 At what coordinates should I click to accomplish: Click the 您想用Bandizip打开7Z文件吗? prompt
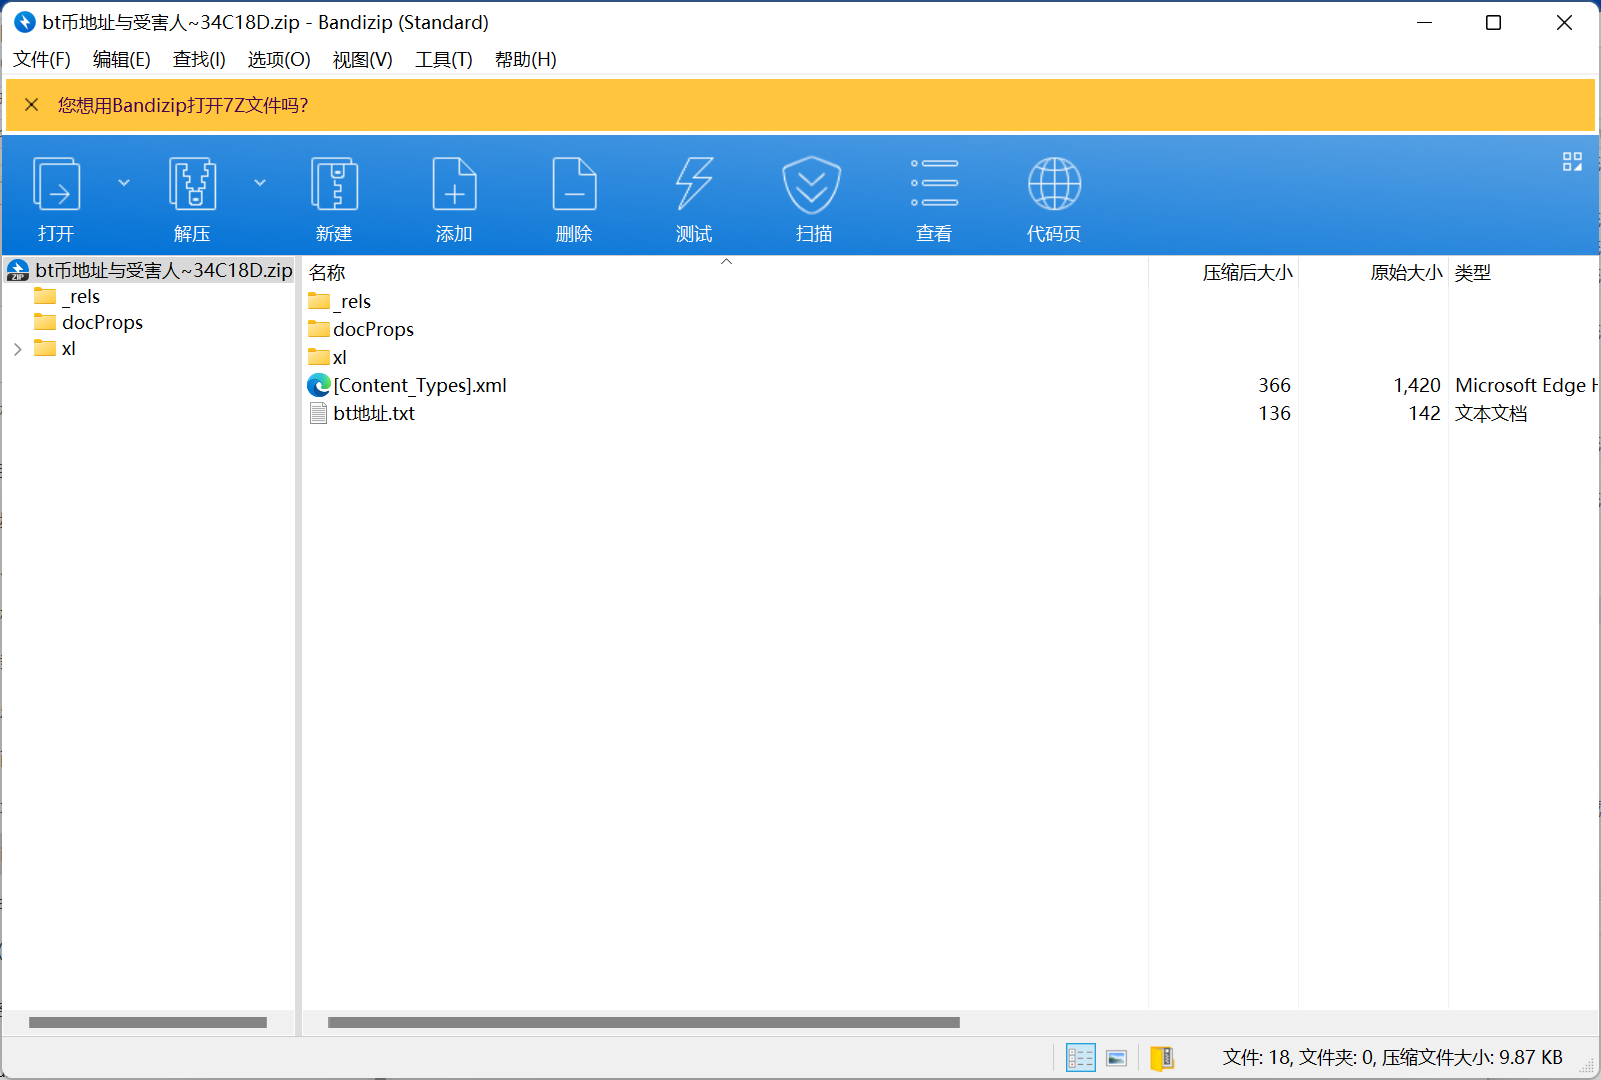tap(183, 105)
